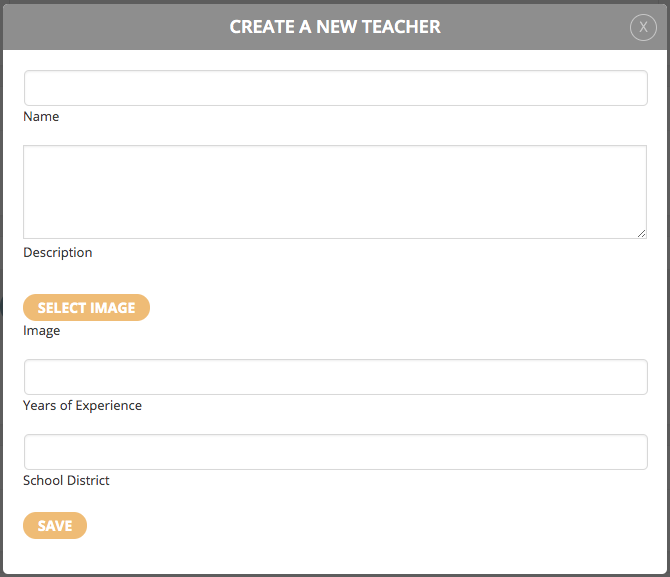The height and width of the screenshot is (577, 670).
Task: Click empty space right of Select Image
Action: click(x=385, y=307)
